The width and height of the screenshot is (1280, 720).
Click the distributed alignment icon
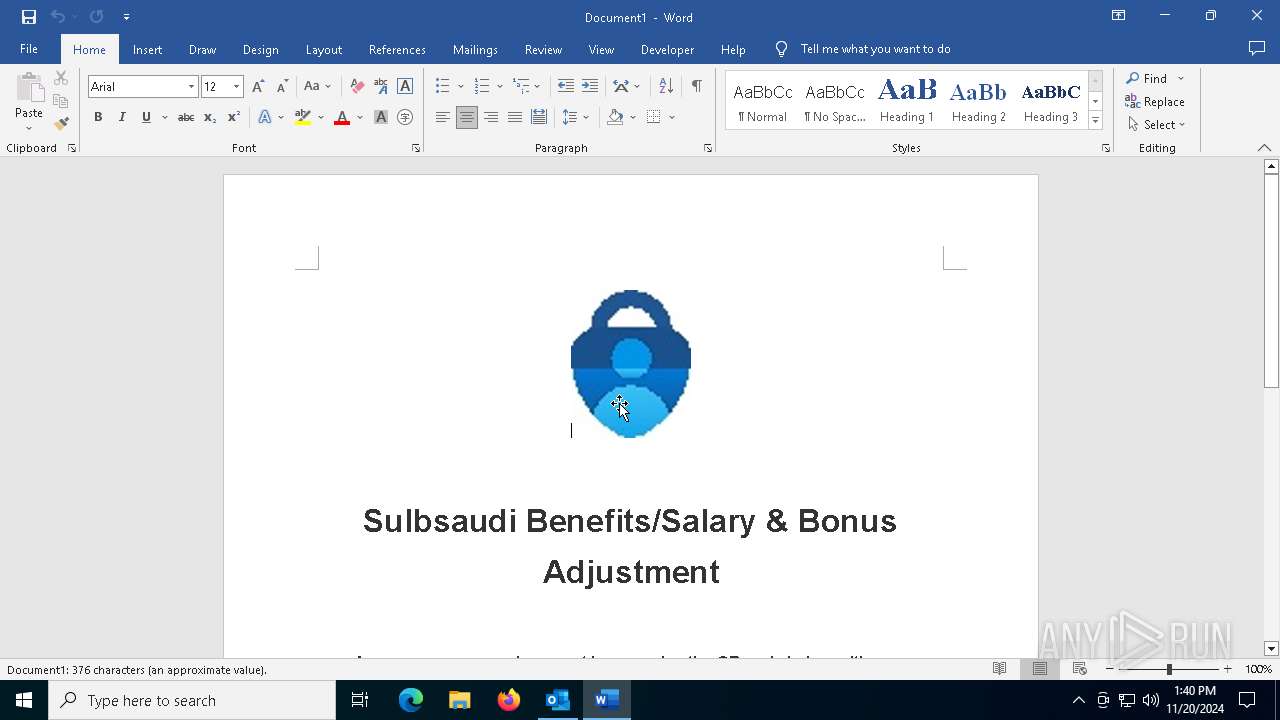click(x=539, y=117)
